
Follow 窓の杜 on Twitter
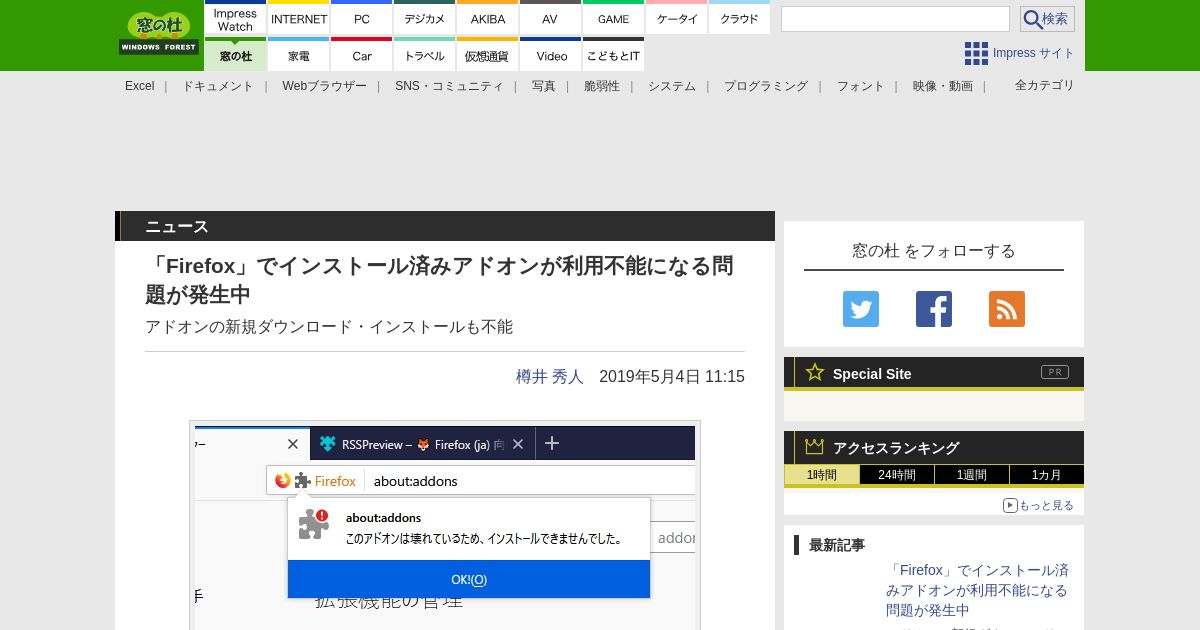(x=861, y=309)
